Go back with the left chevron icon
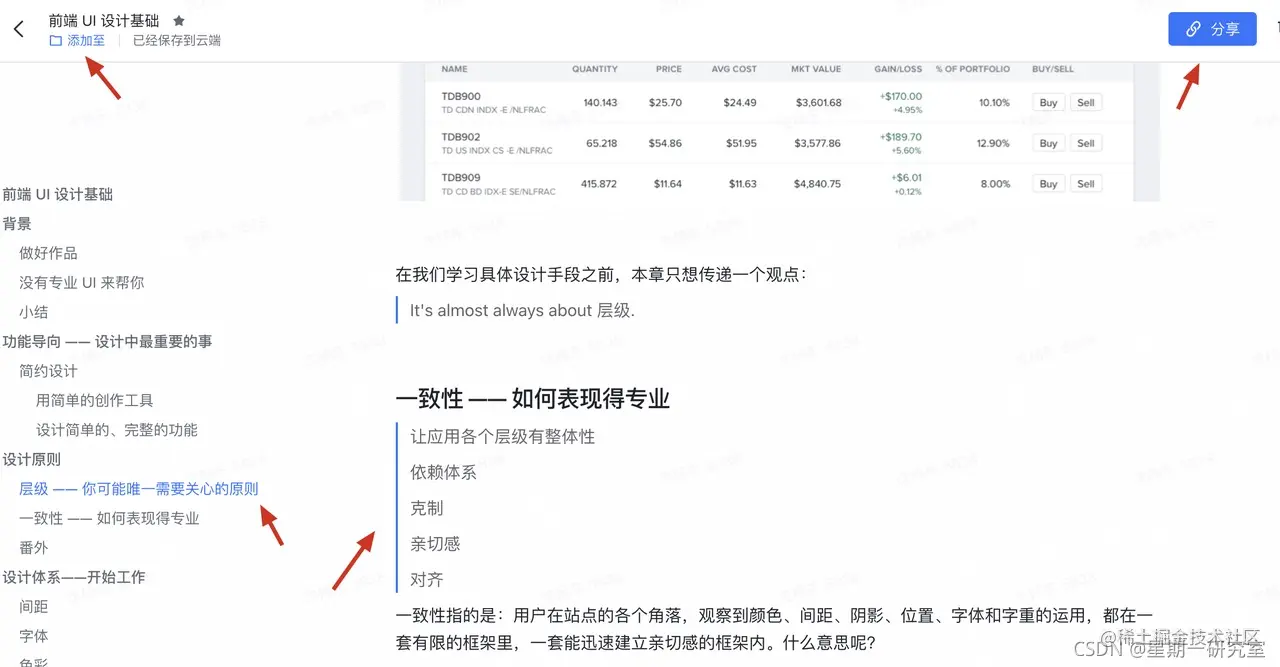Screen dimensions: 1280x667 click(19, 30)
